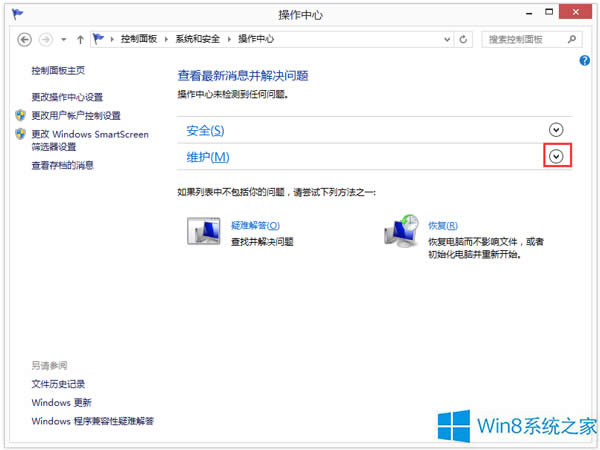Click the troubleshooting computer icon
600x450 pixels.
pos(204,231)
